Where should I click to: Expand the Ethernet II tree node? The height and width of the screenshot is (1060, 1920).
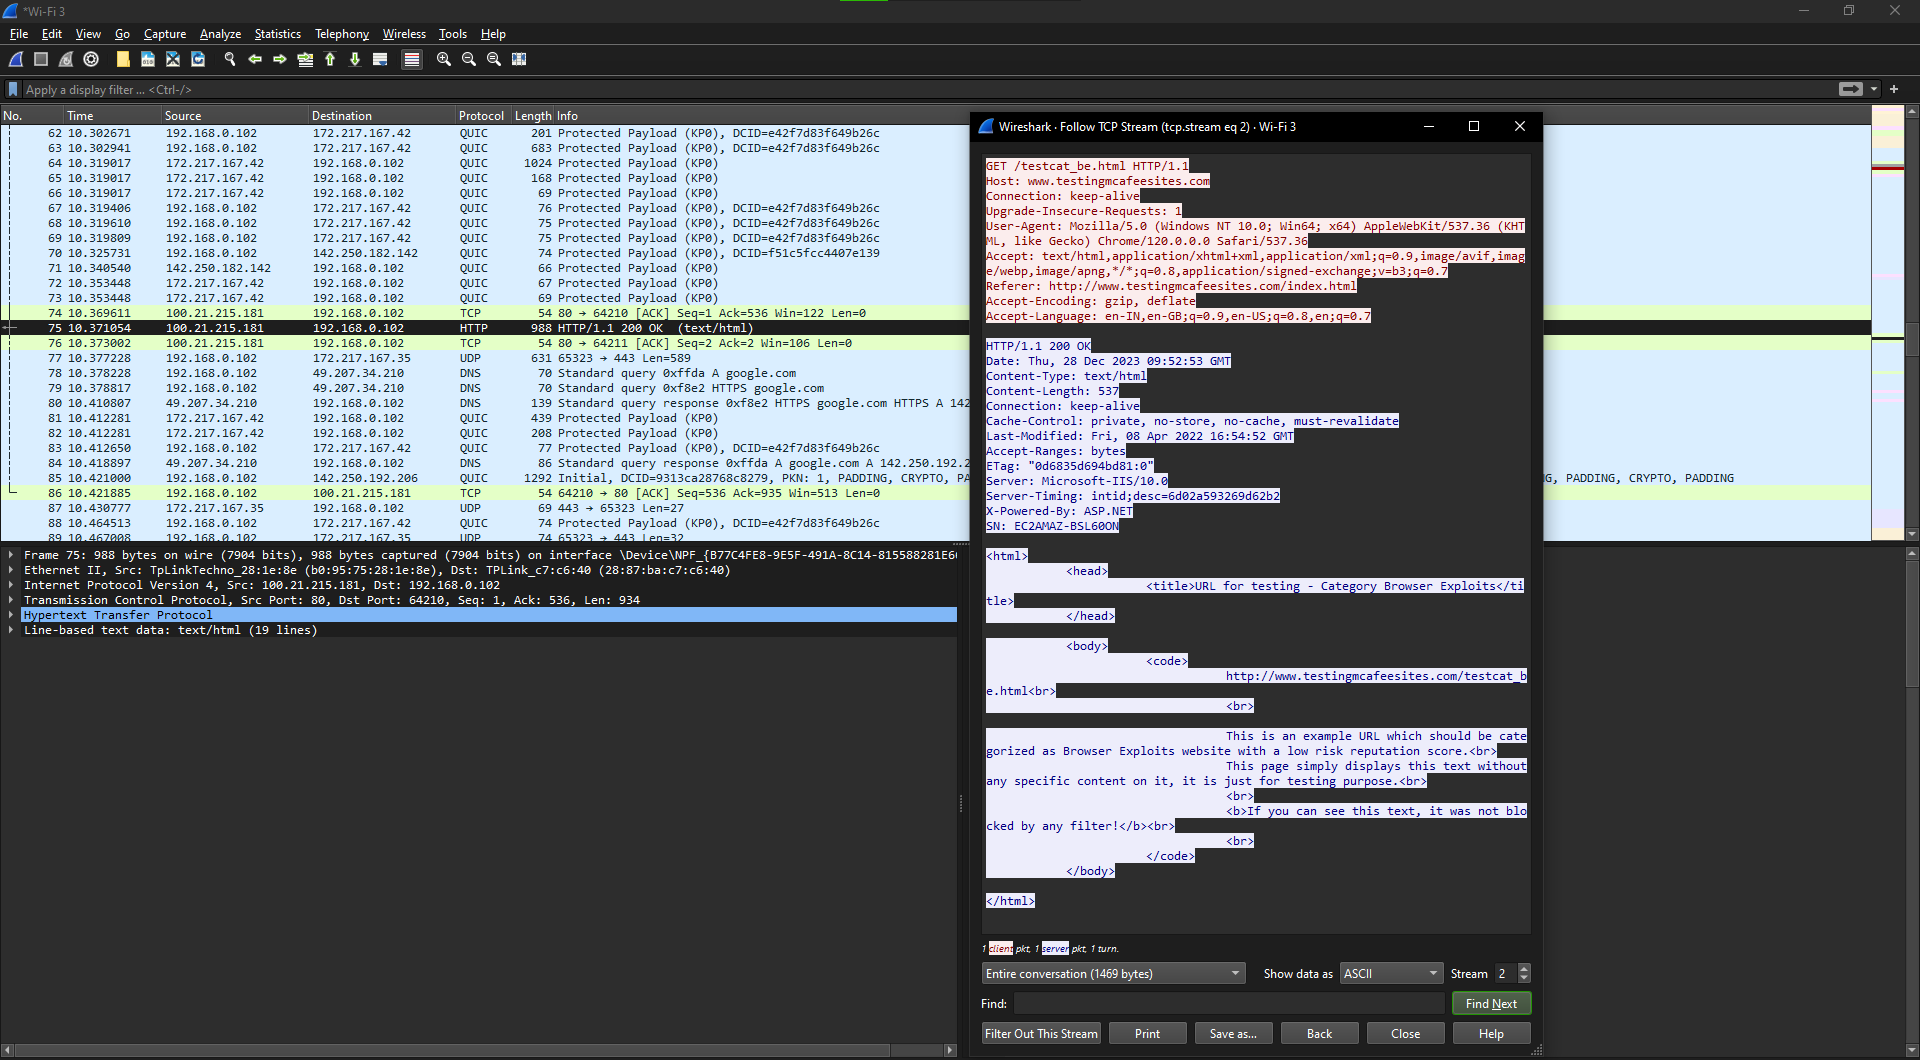(x=11, y=570)
